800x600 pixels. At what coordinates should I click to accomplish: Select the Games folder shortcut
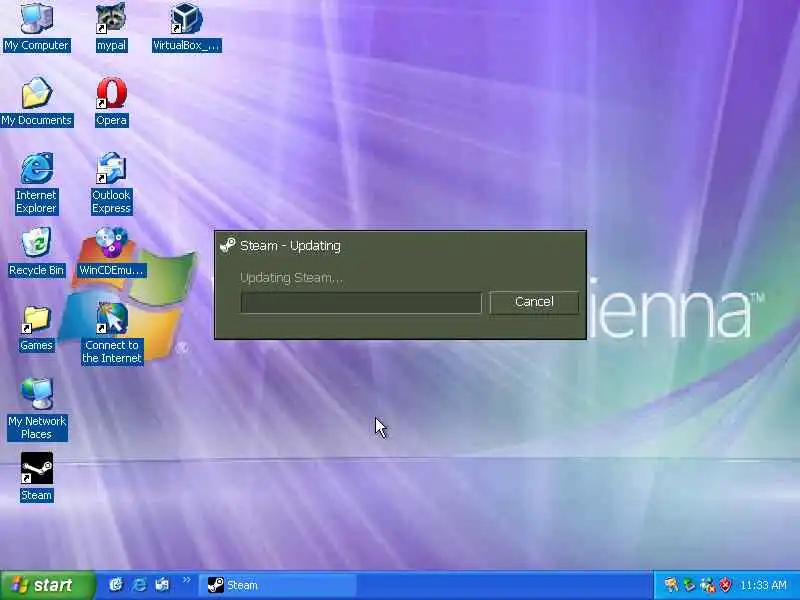[x=36, y=319]
